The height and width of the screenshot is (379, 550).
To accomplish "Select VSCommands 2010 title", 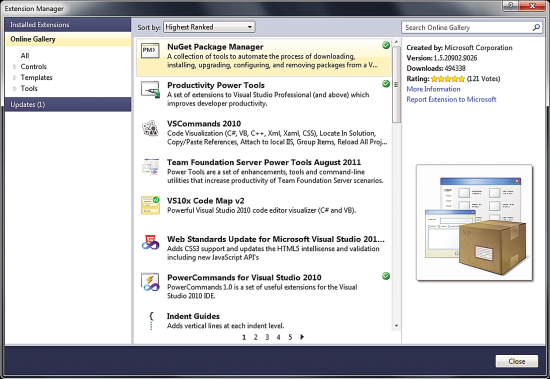I will coord(204,124).
